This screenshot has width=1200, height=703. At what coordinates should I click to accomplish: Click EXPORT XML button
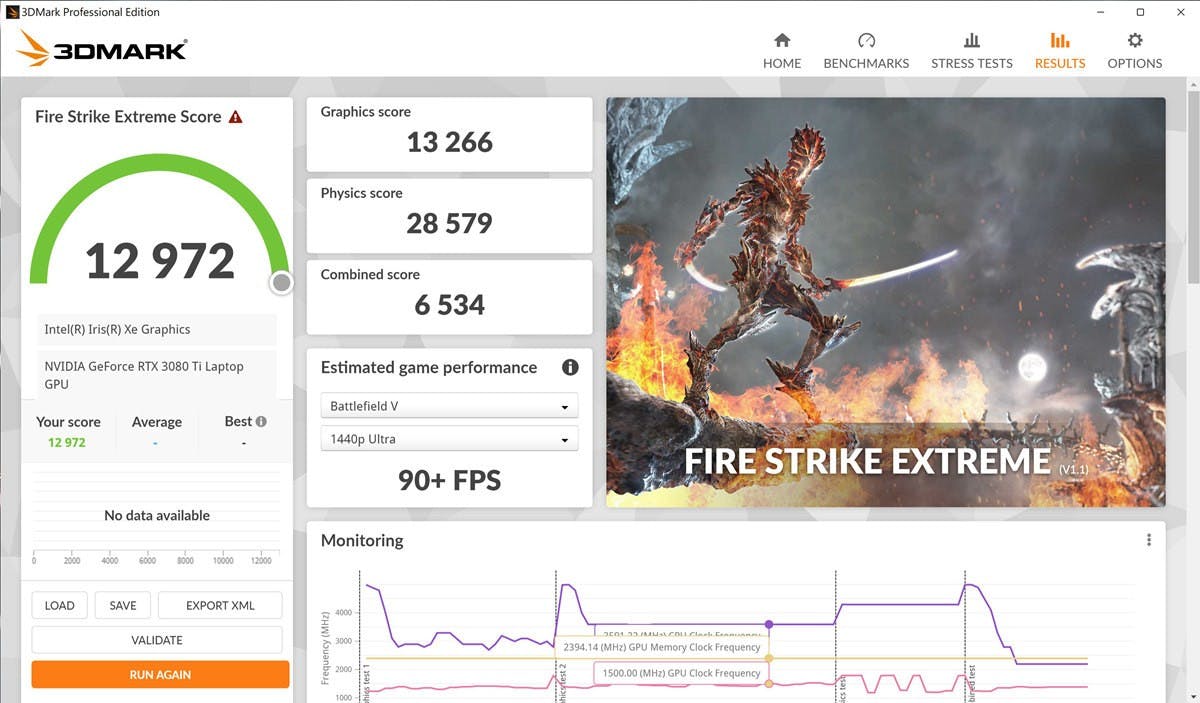click(x=220, y=605)
